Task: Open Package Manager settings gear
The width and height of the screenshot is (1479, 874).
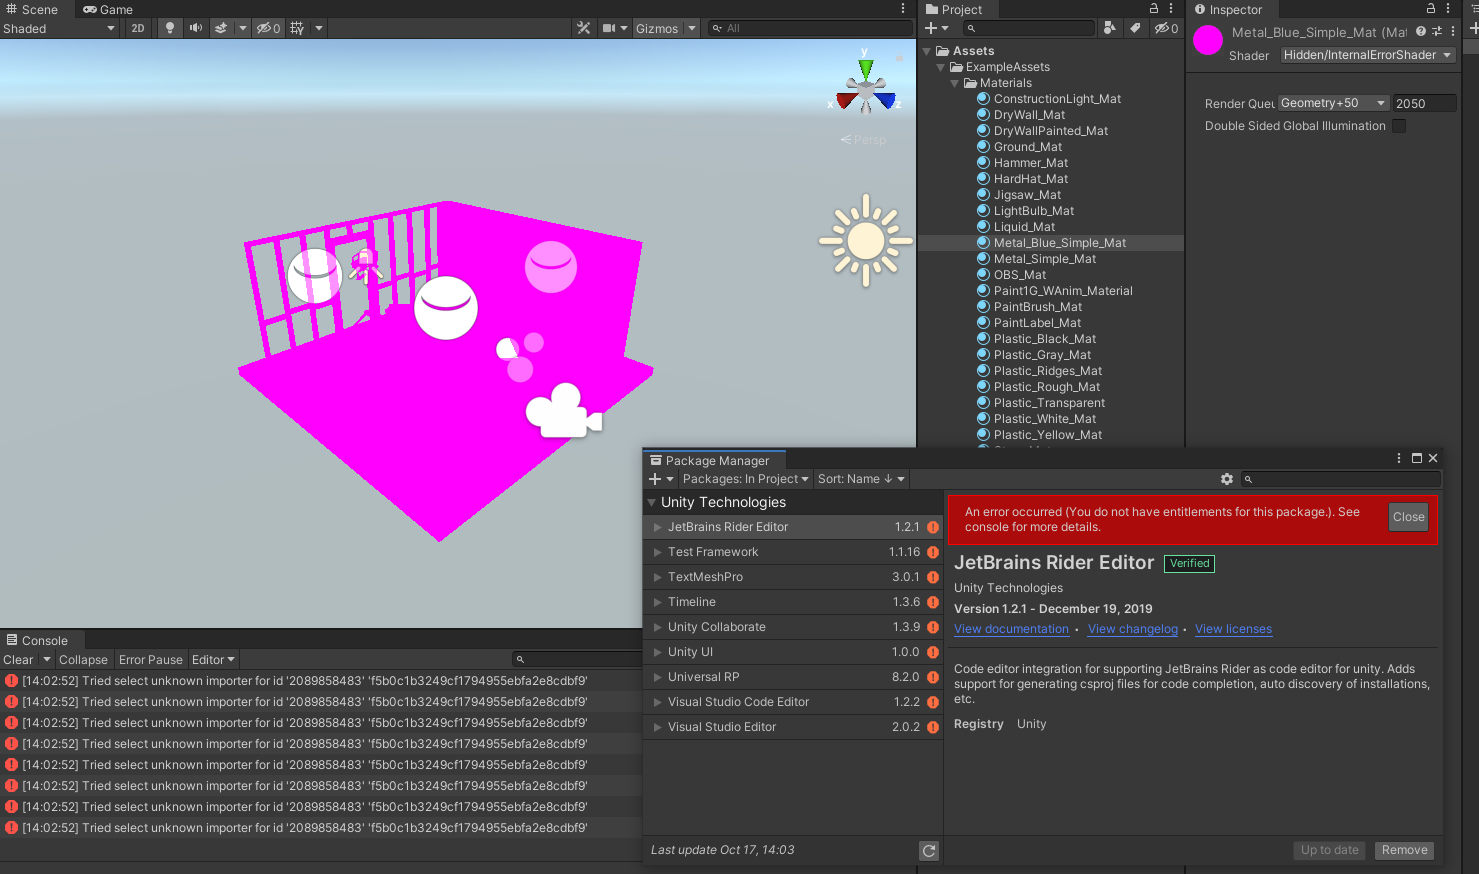Action: pyautogui.click(x=1227, y=479)
